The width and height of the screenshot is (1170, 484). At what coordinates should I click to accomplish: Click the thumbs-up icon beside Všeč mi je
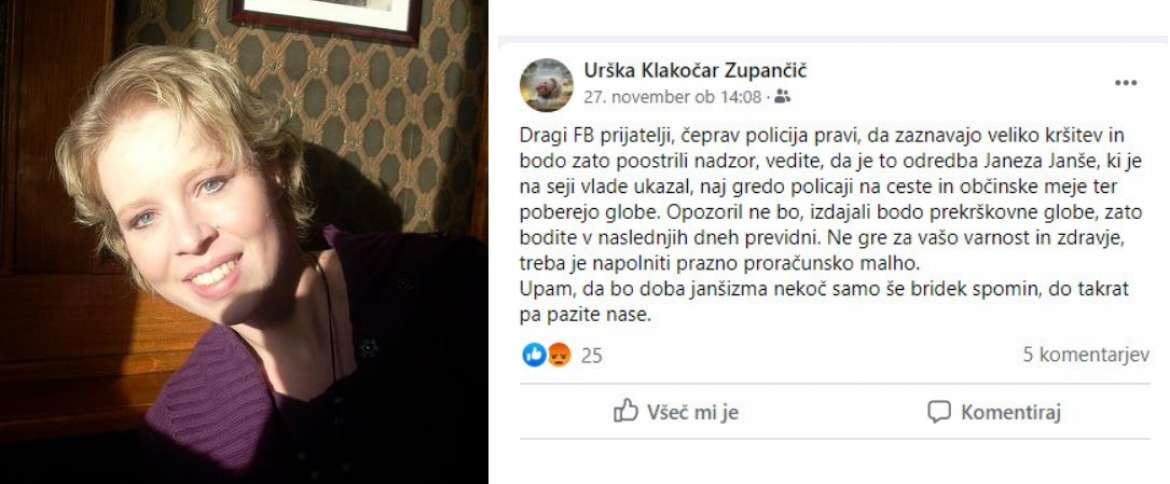point(625,411)
